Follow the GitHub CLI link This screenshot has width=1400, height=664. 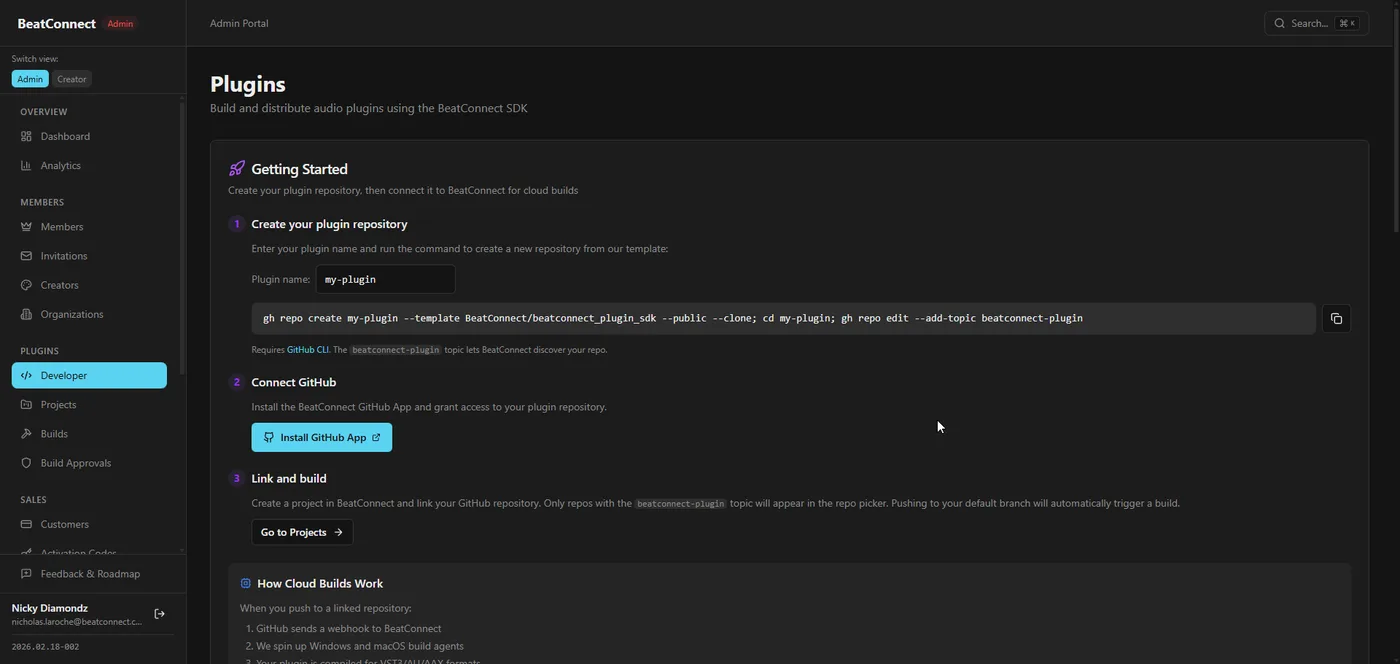click(307, 350)
